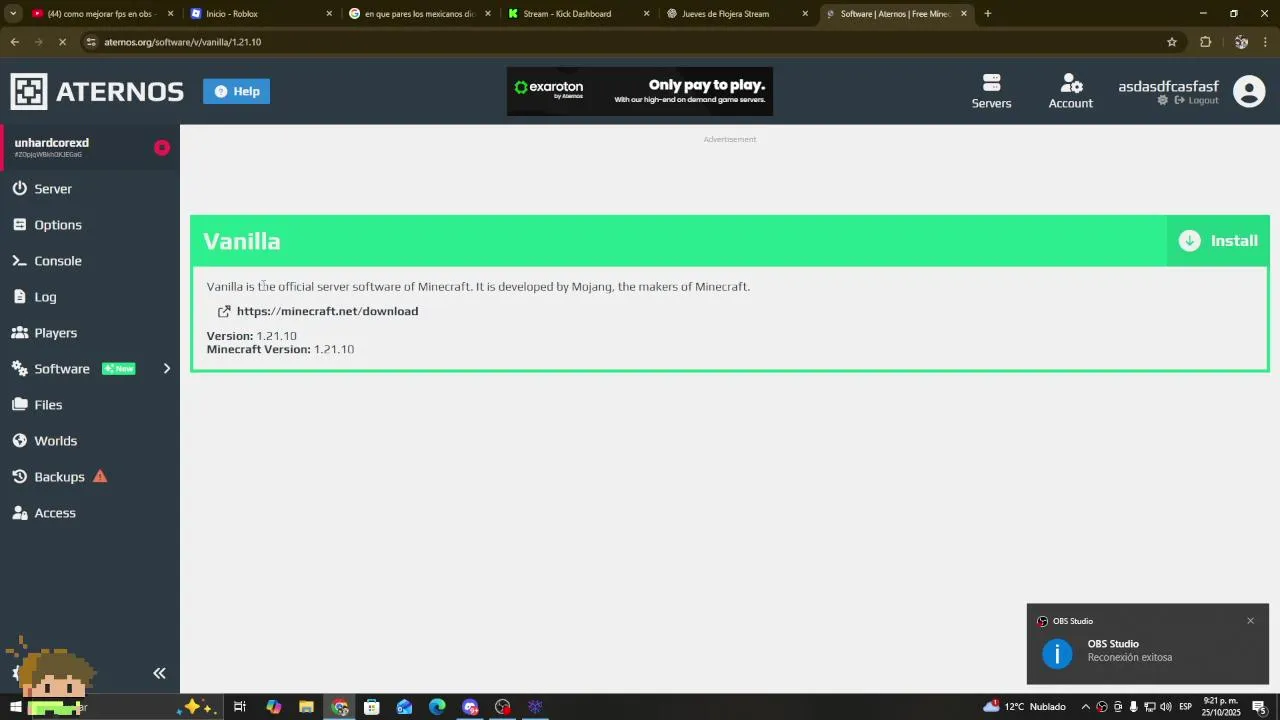Click the address bar URL

click(182, 42)
